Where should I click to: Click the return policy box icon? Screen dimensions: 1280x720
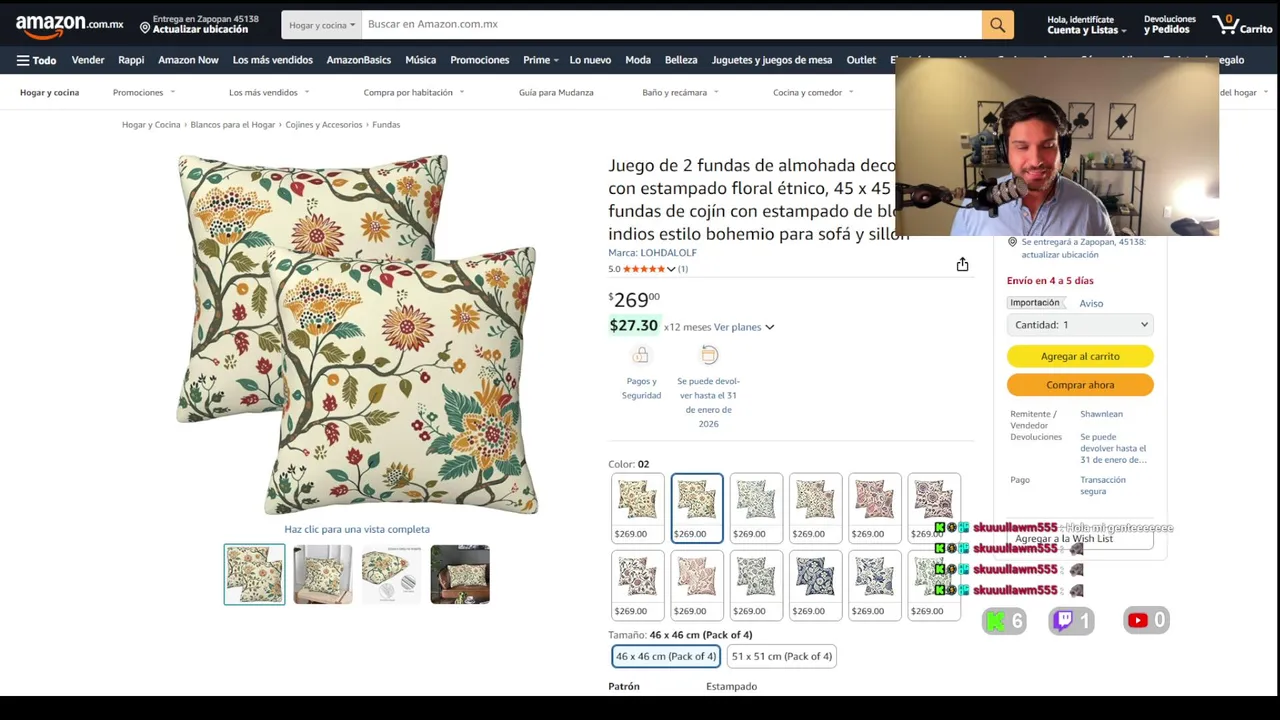pos(709,355)
